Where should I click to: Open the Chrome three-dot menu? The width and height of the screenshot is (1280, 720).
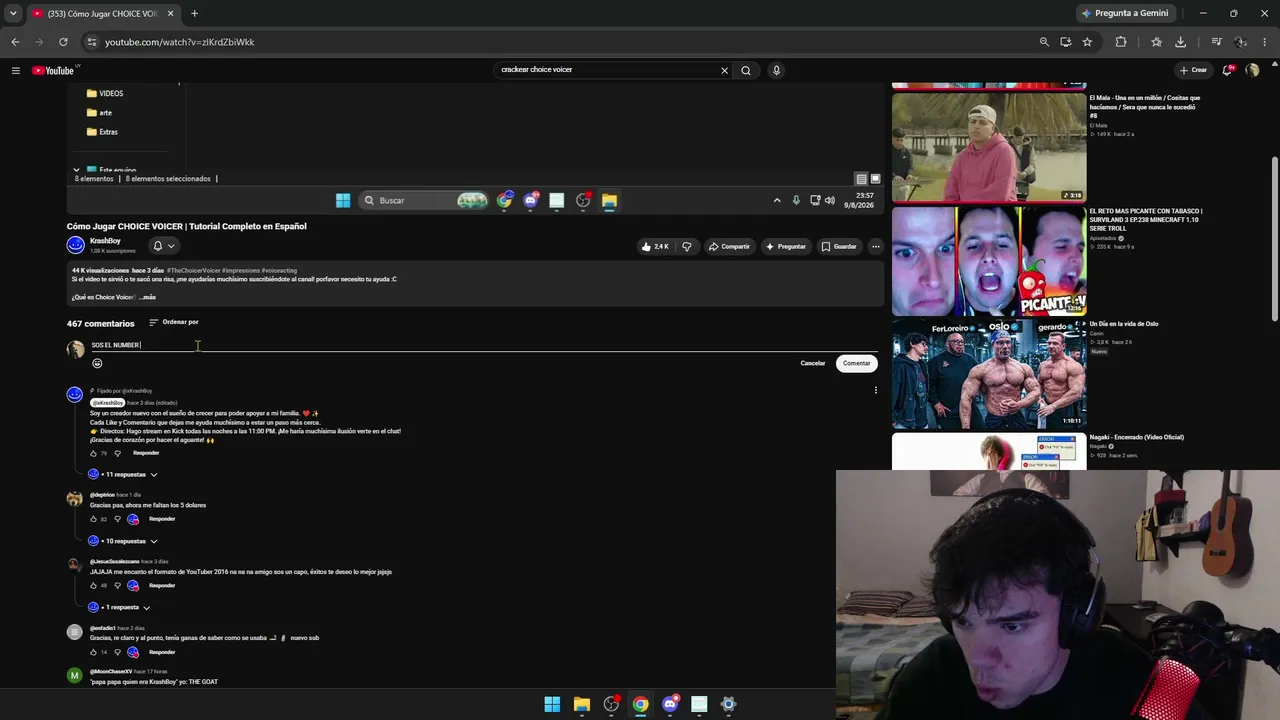(1265, 42)
